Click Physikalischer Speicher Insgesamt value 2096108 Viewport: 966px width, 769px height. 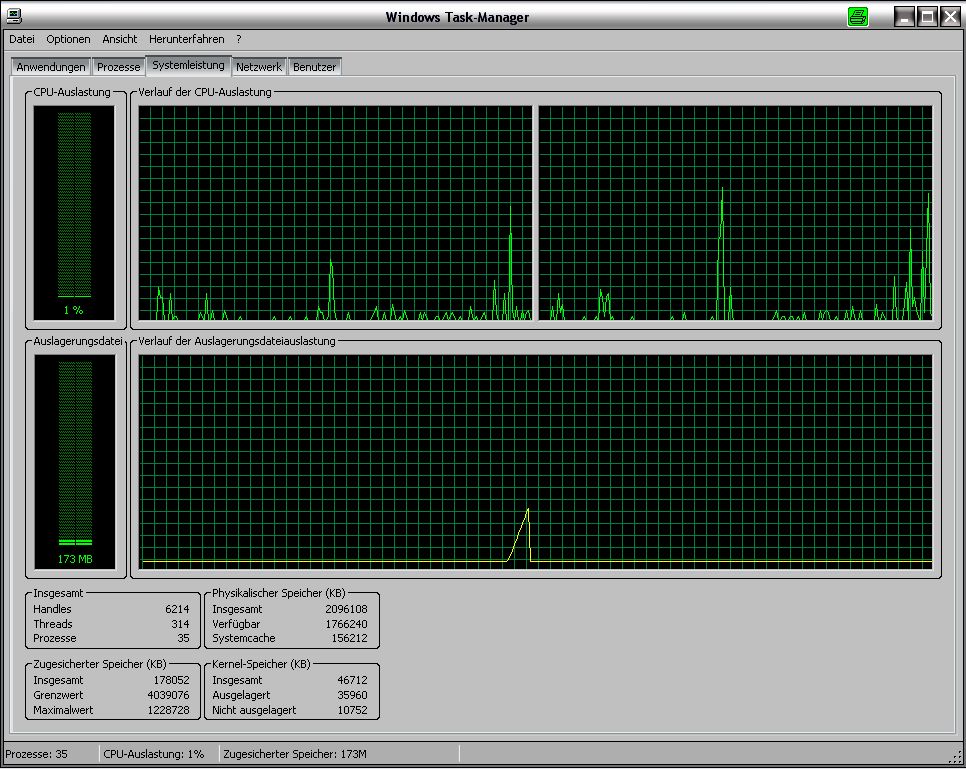pos(346,609)
